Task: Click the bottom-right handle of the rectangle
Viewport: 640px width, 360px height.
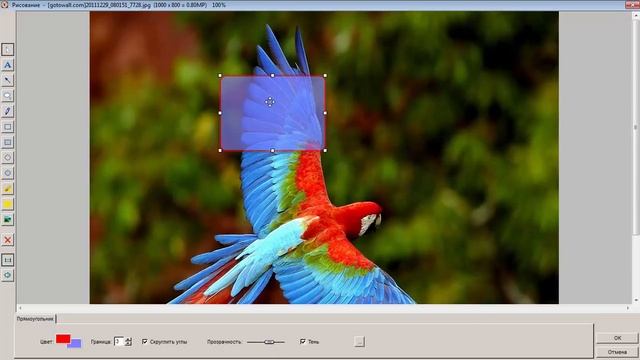Action: pyautogui.click(x=325, y=151)
